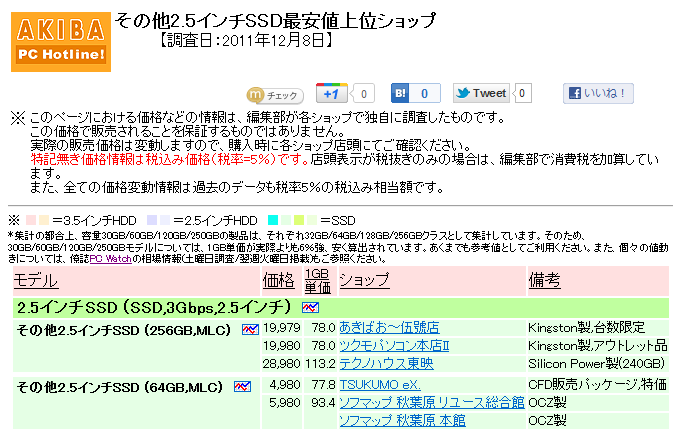Open price chart icon for 2.5インチSSD header

[310, 307]
